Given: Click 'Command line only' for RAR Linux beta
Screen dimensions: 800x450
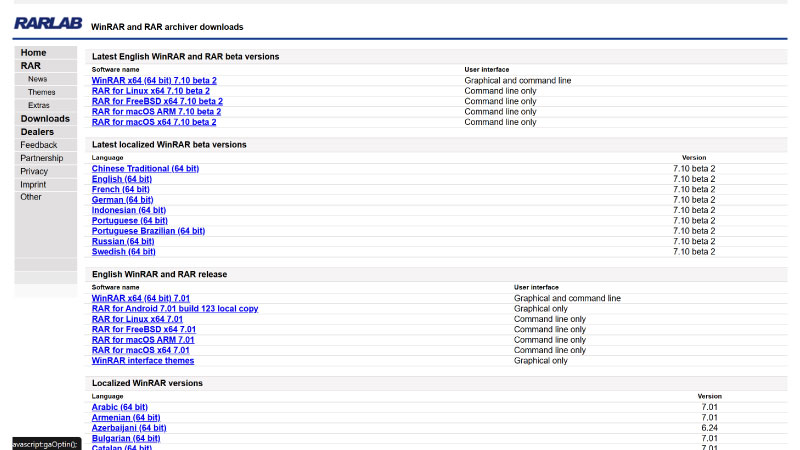Looking at the screenshot, I should tap(501, 91).
